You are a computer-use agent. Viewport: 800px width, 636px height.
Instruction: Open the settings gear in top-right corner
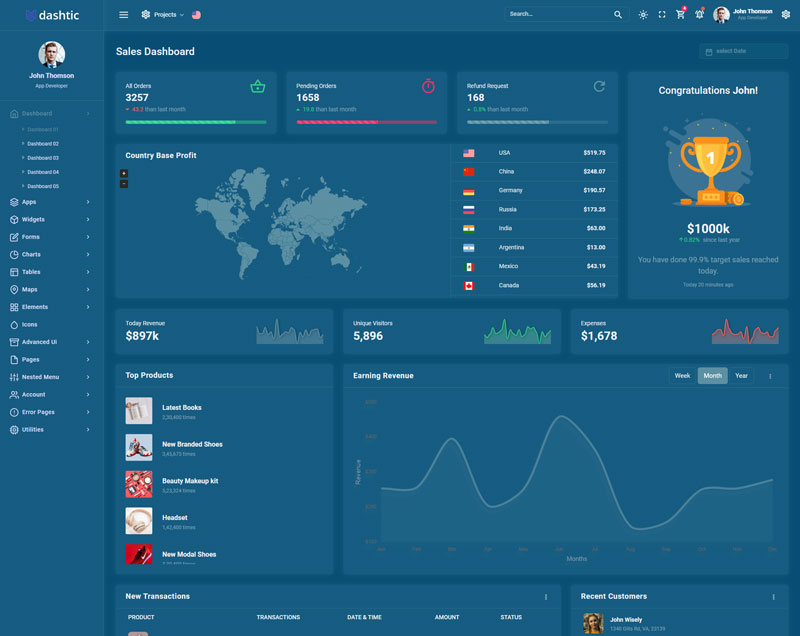pos(785,15)
